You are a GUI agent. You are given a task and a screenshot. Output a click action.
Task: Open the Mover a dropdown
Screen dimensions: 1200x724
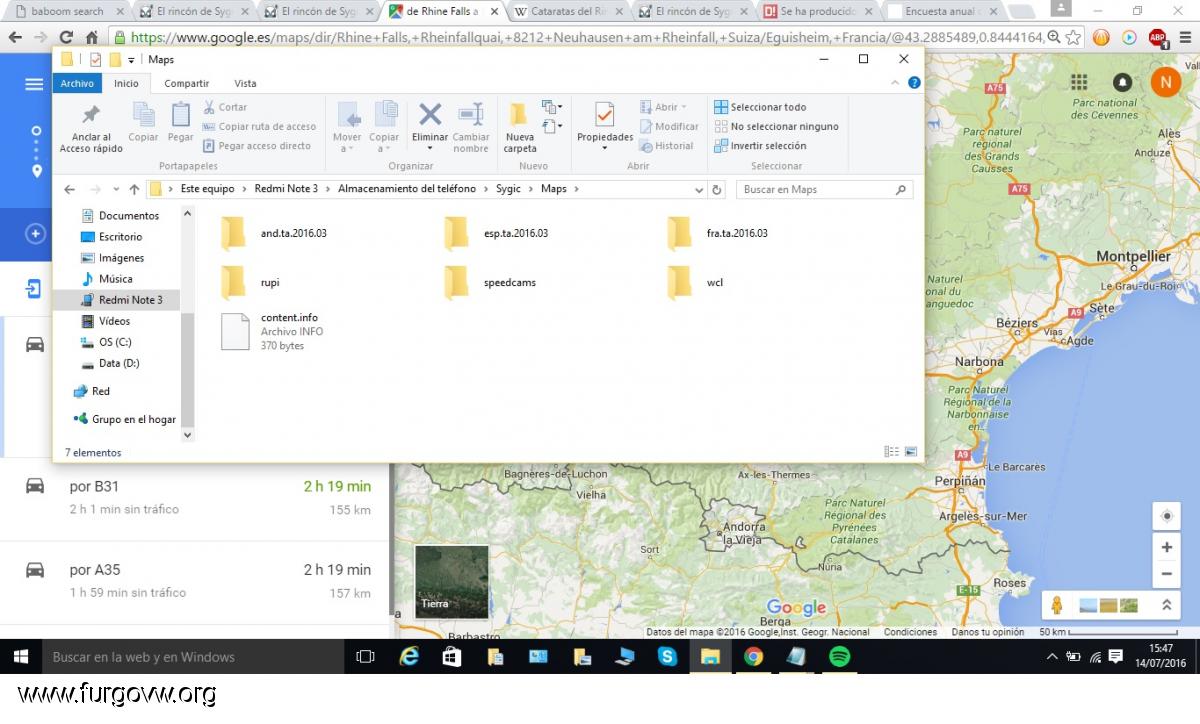click(347, 127)
